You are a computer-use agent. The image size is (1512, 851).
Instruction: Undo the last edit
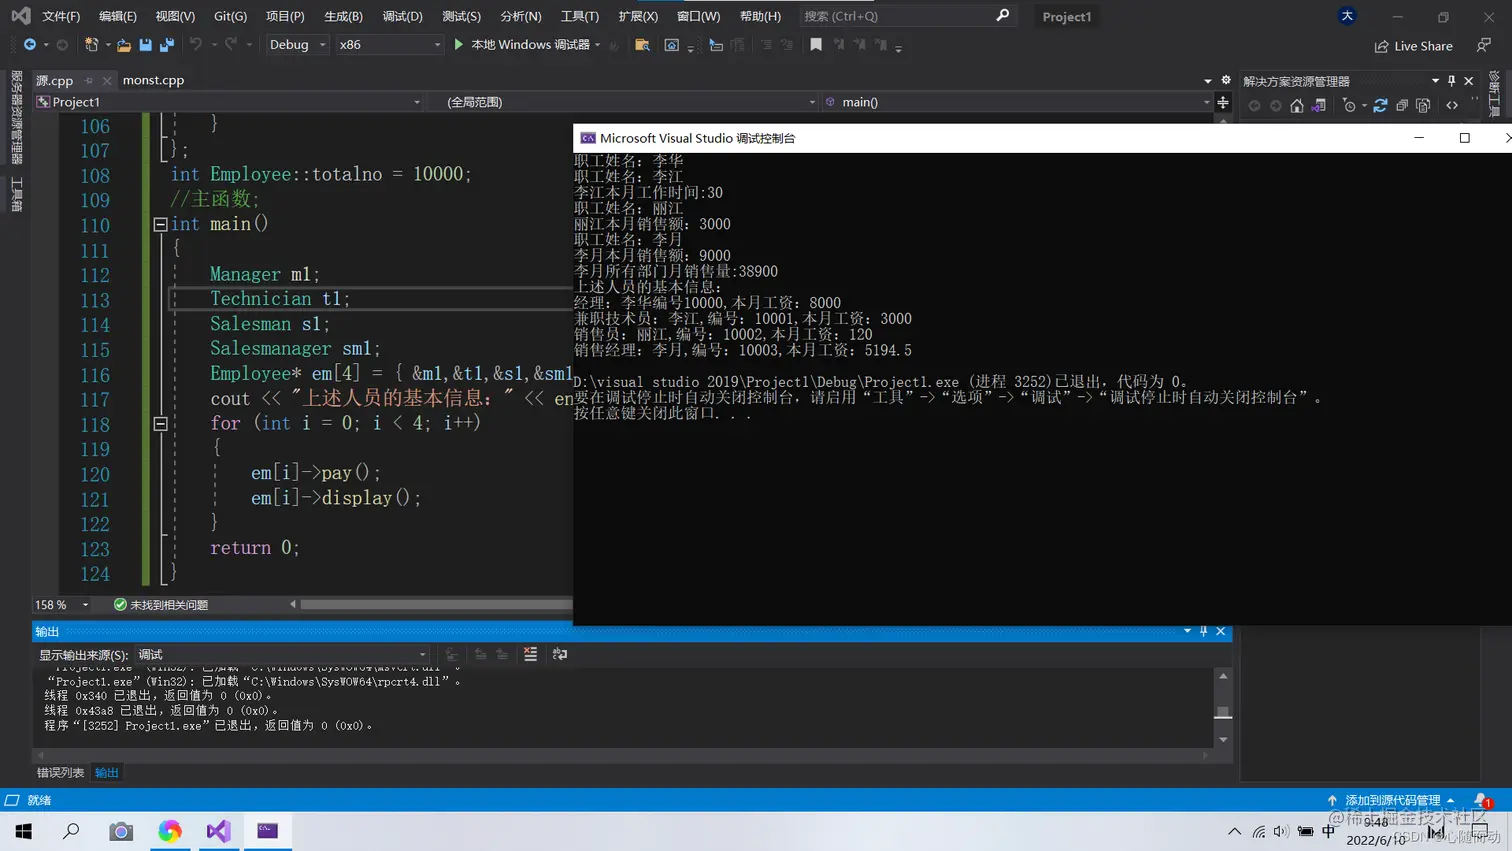(x=196, y=45)
